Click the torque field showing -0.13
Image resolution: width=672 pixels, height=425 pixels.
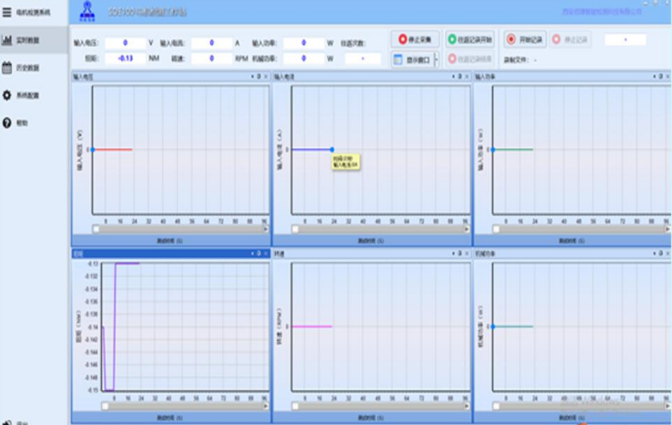(125, 58)
